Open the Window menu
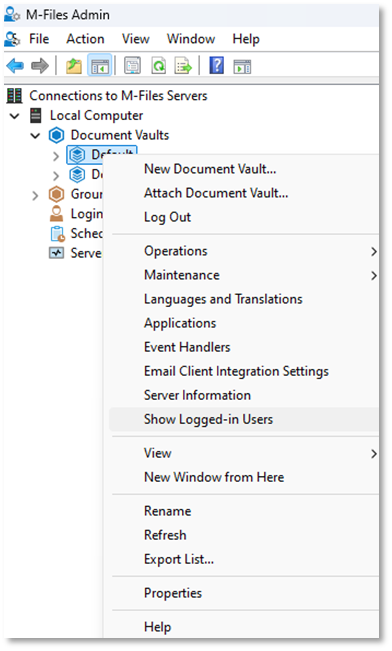 pyautogui.click(x=191, y=39)
